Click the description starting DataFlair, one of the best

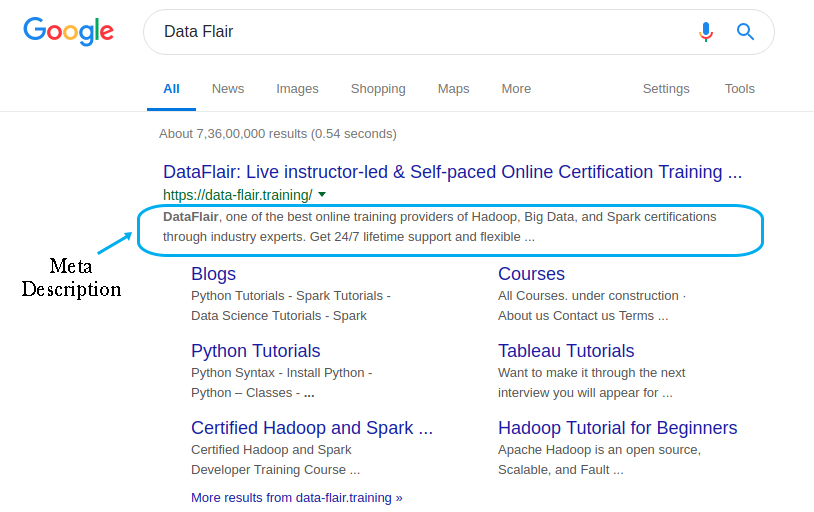(439, 227)
